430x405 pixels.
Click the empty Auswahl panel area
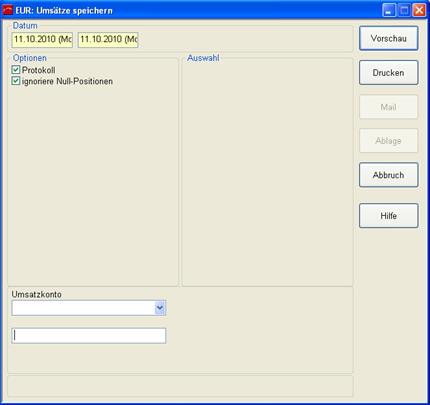[x=267, y=173]
